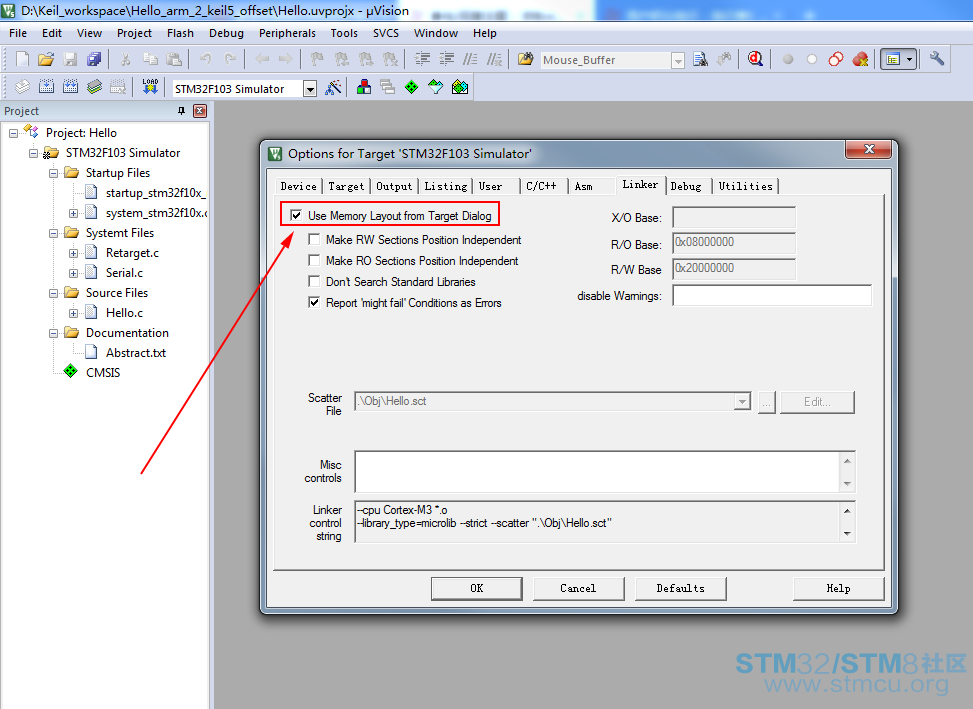Open the Scatter File dropdown arrow
Viewport: 973px width, 709px height.
click(742, 402)
